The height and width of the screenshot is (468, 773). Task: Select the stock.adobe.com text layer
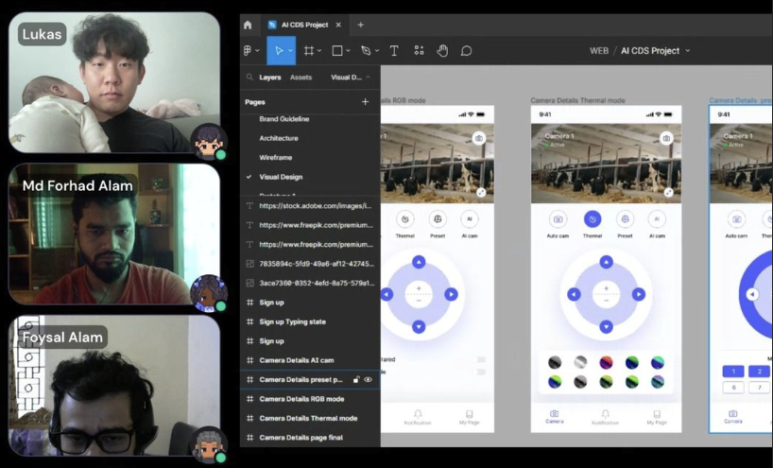310,206
